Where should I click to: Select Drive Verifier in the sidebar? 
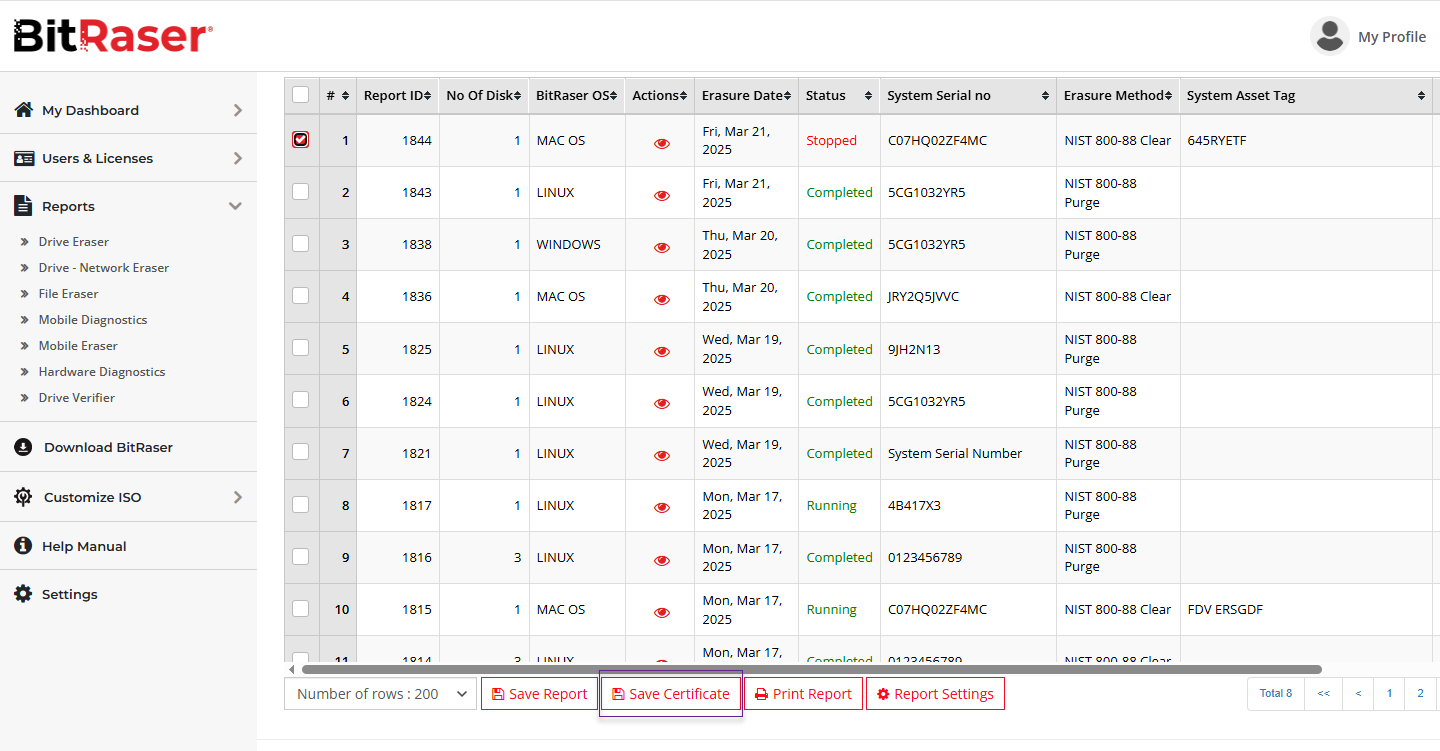click(x=77, y=398)
